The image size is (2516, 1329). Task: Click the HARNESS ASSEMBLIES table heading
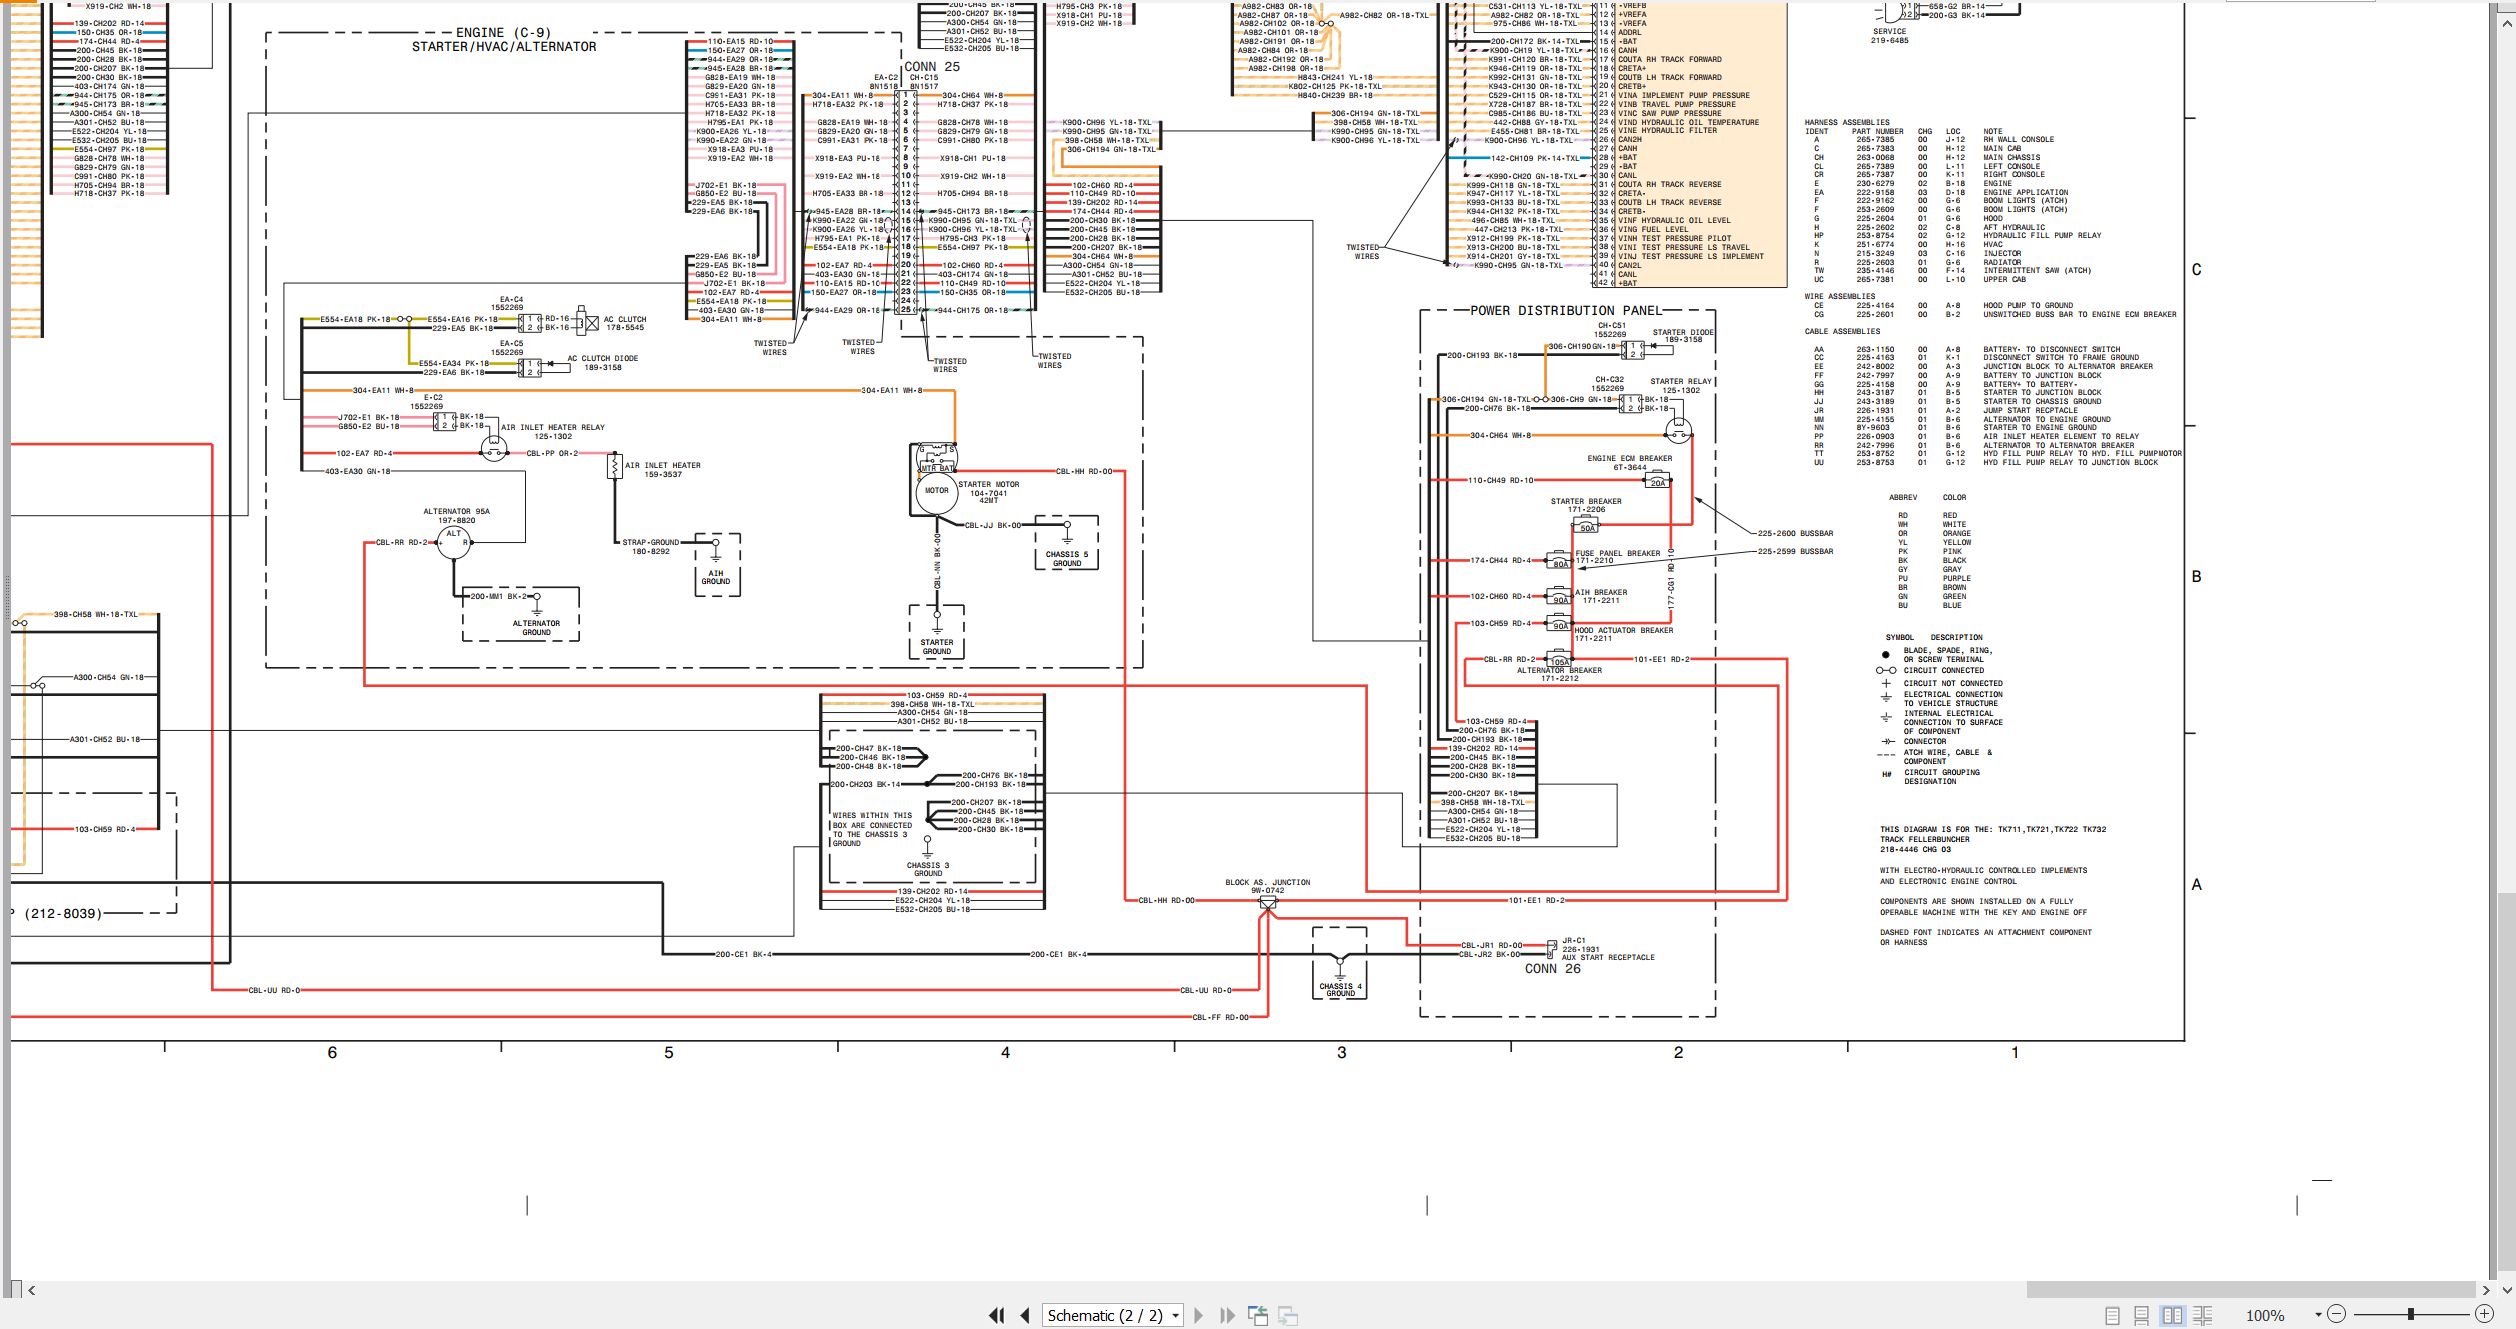click(x=1847, y=122)
